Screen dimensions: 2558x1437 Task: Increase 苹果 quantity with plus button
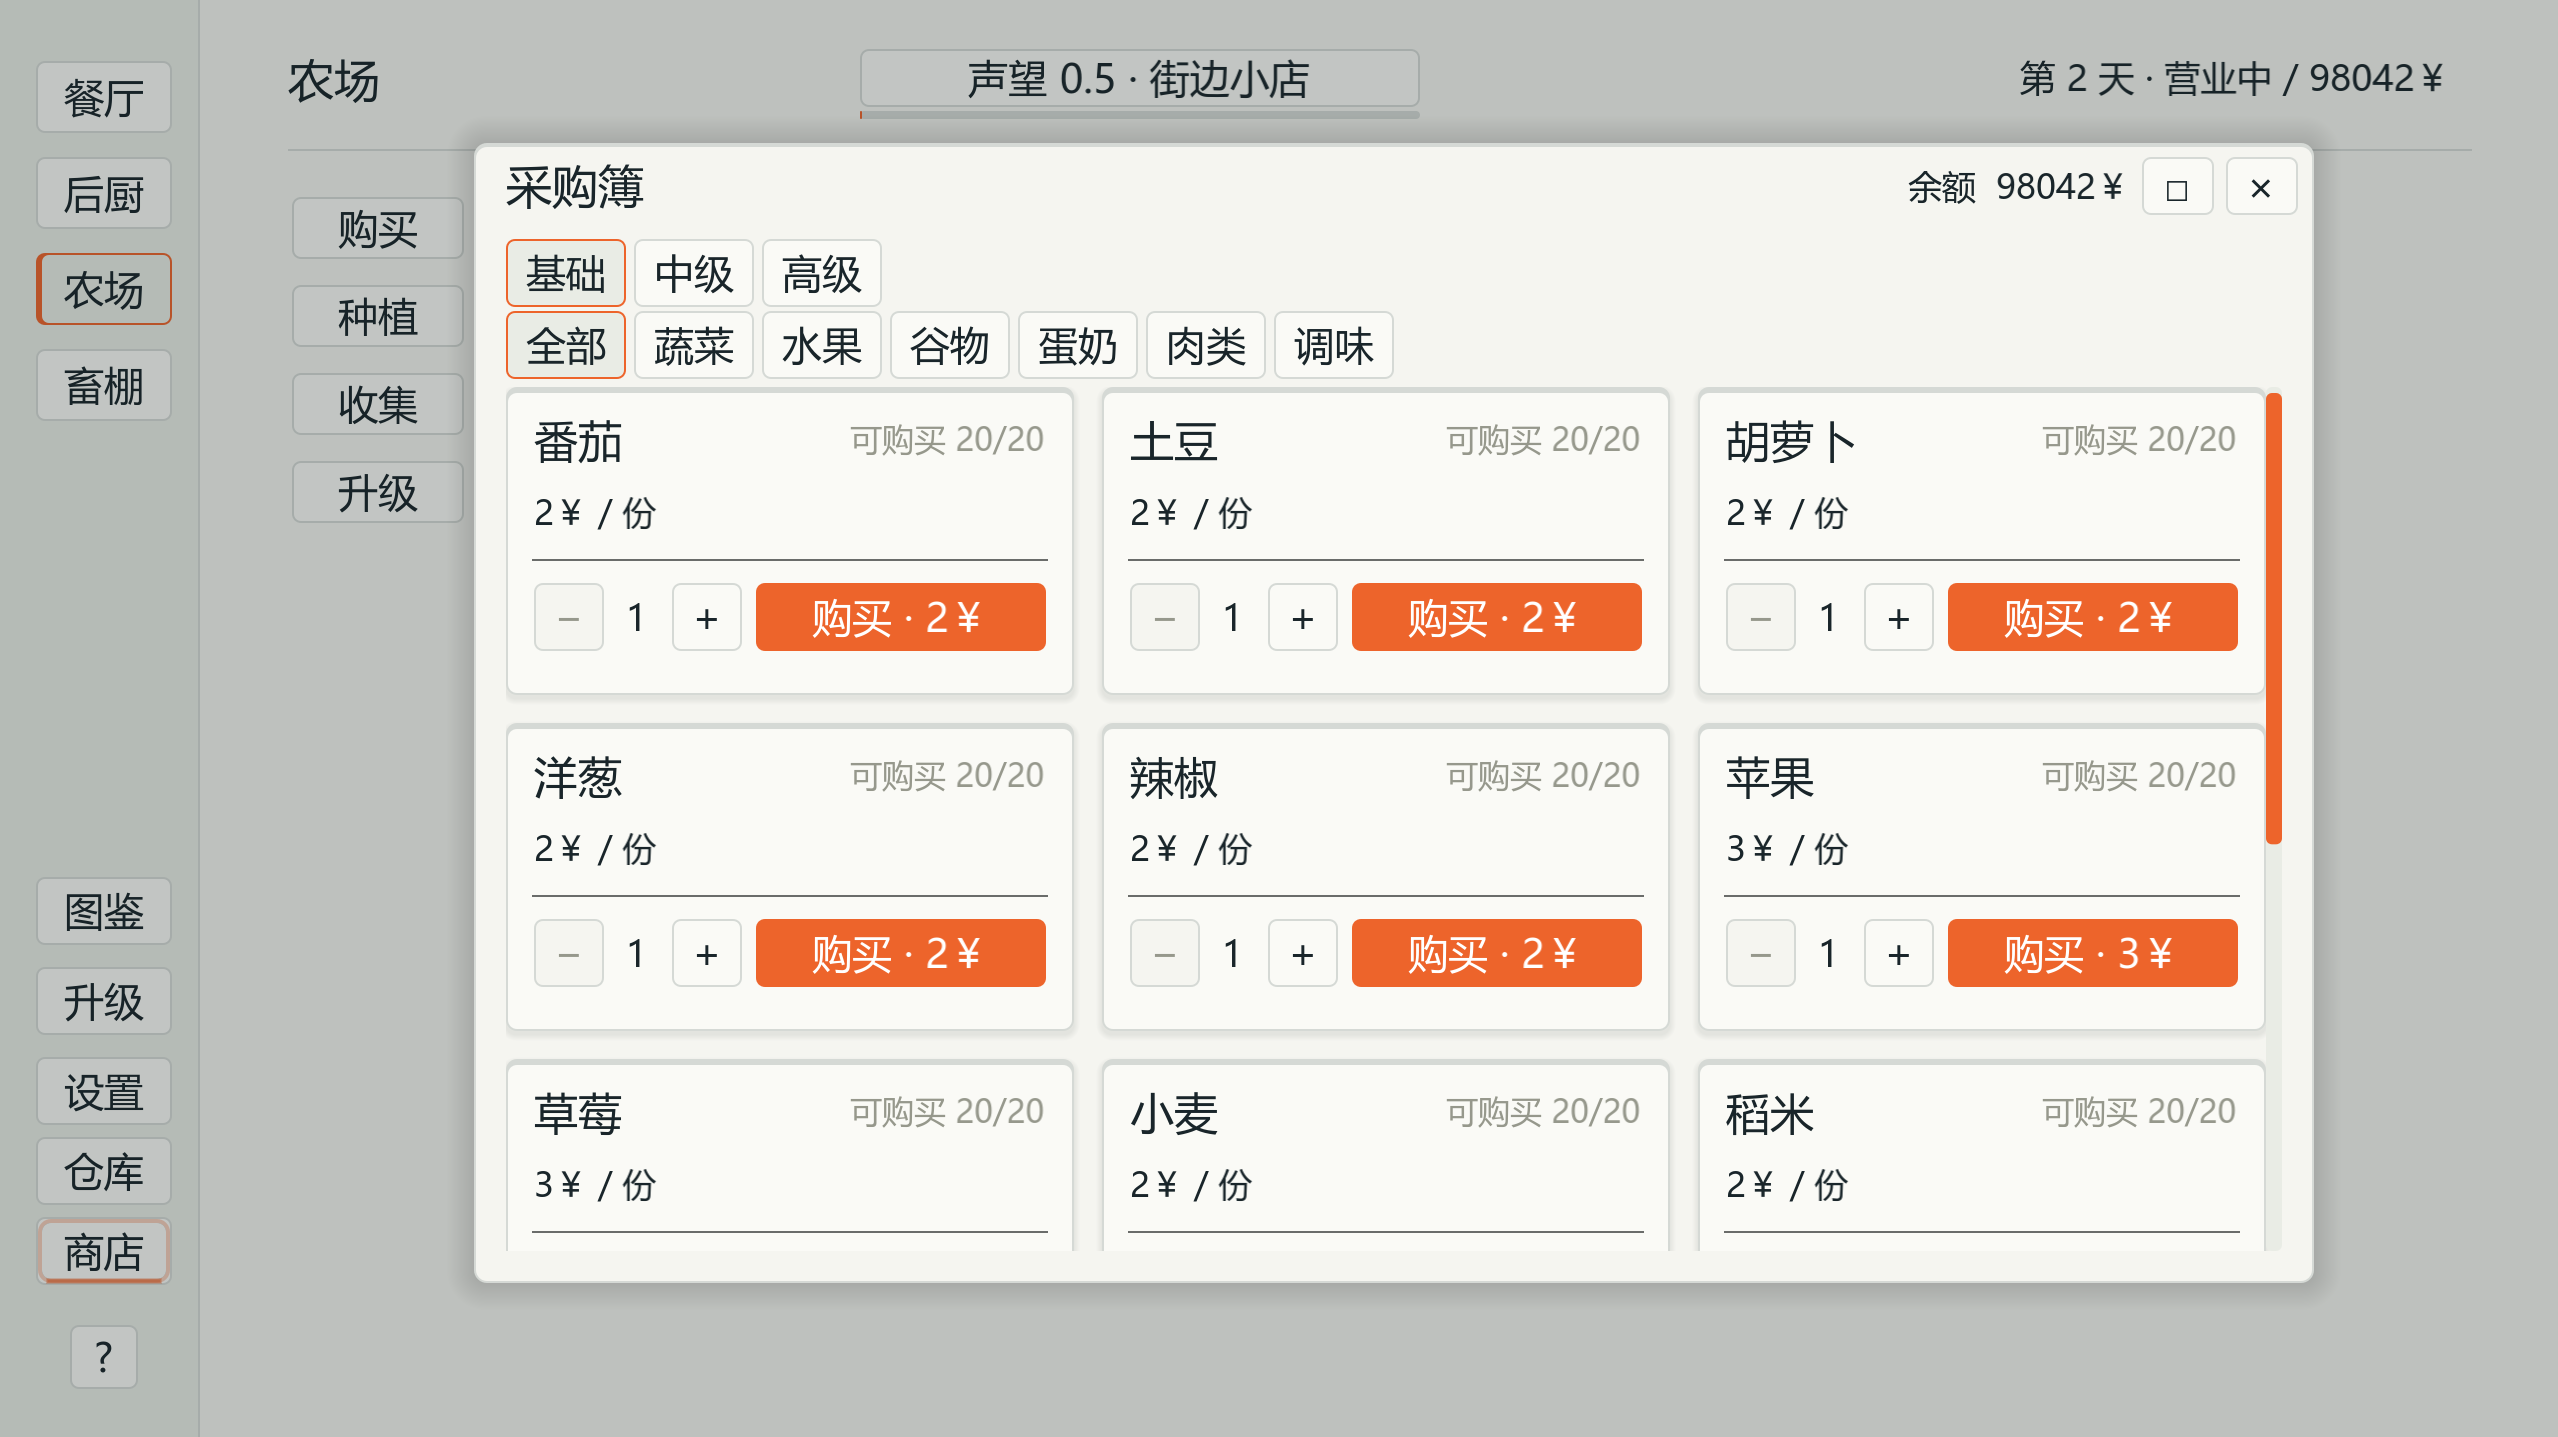pyautogui.click(x=1898, y=954)
